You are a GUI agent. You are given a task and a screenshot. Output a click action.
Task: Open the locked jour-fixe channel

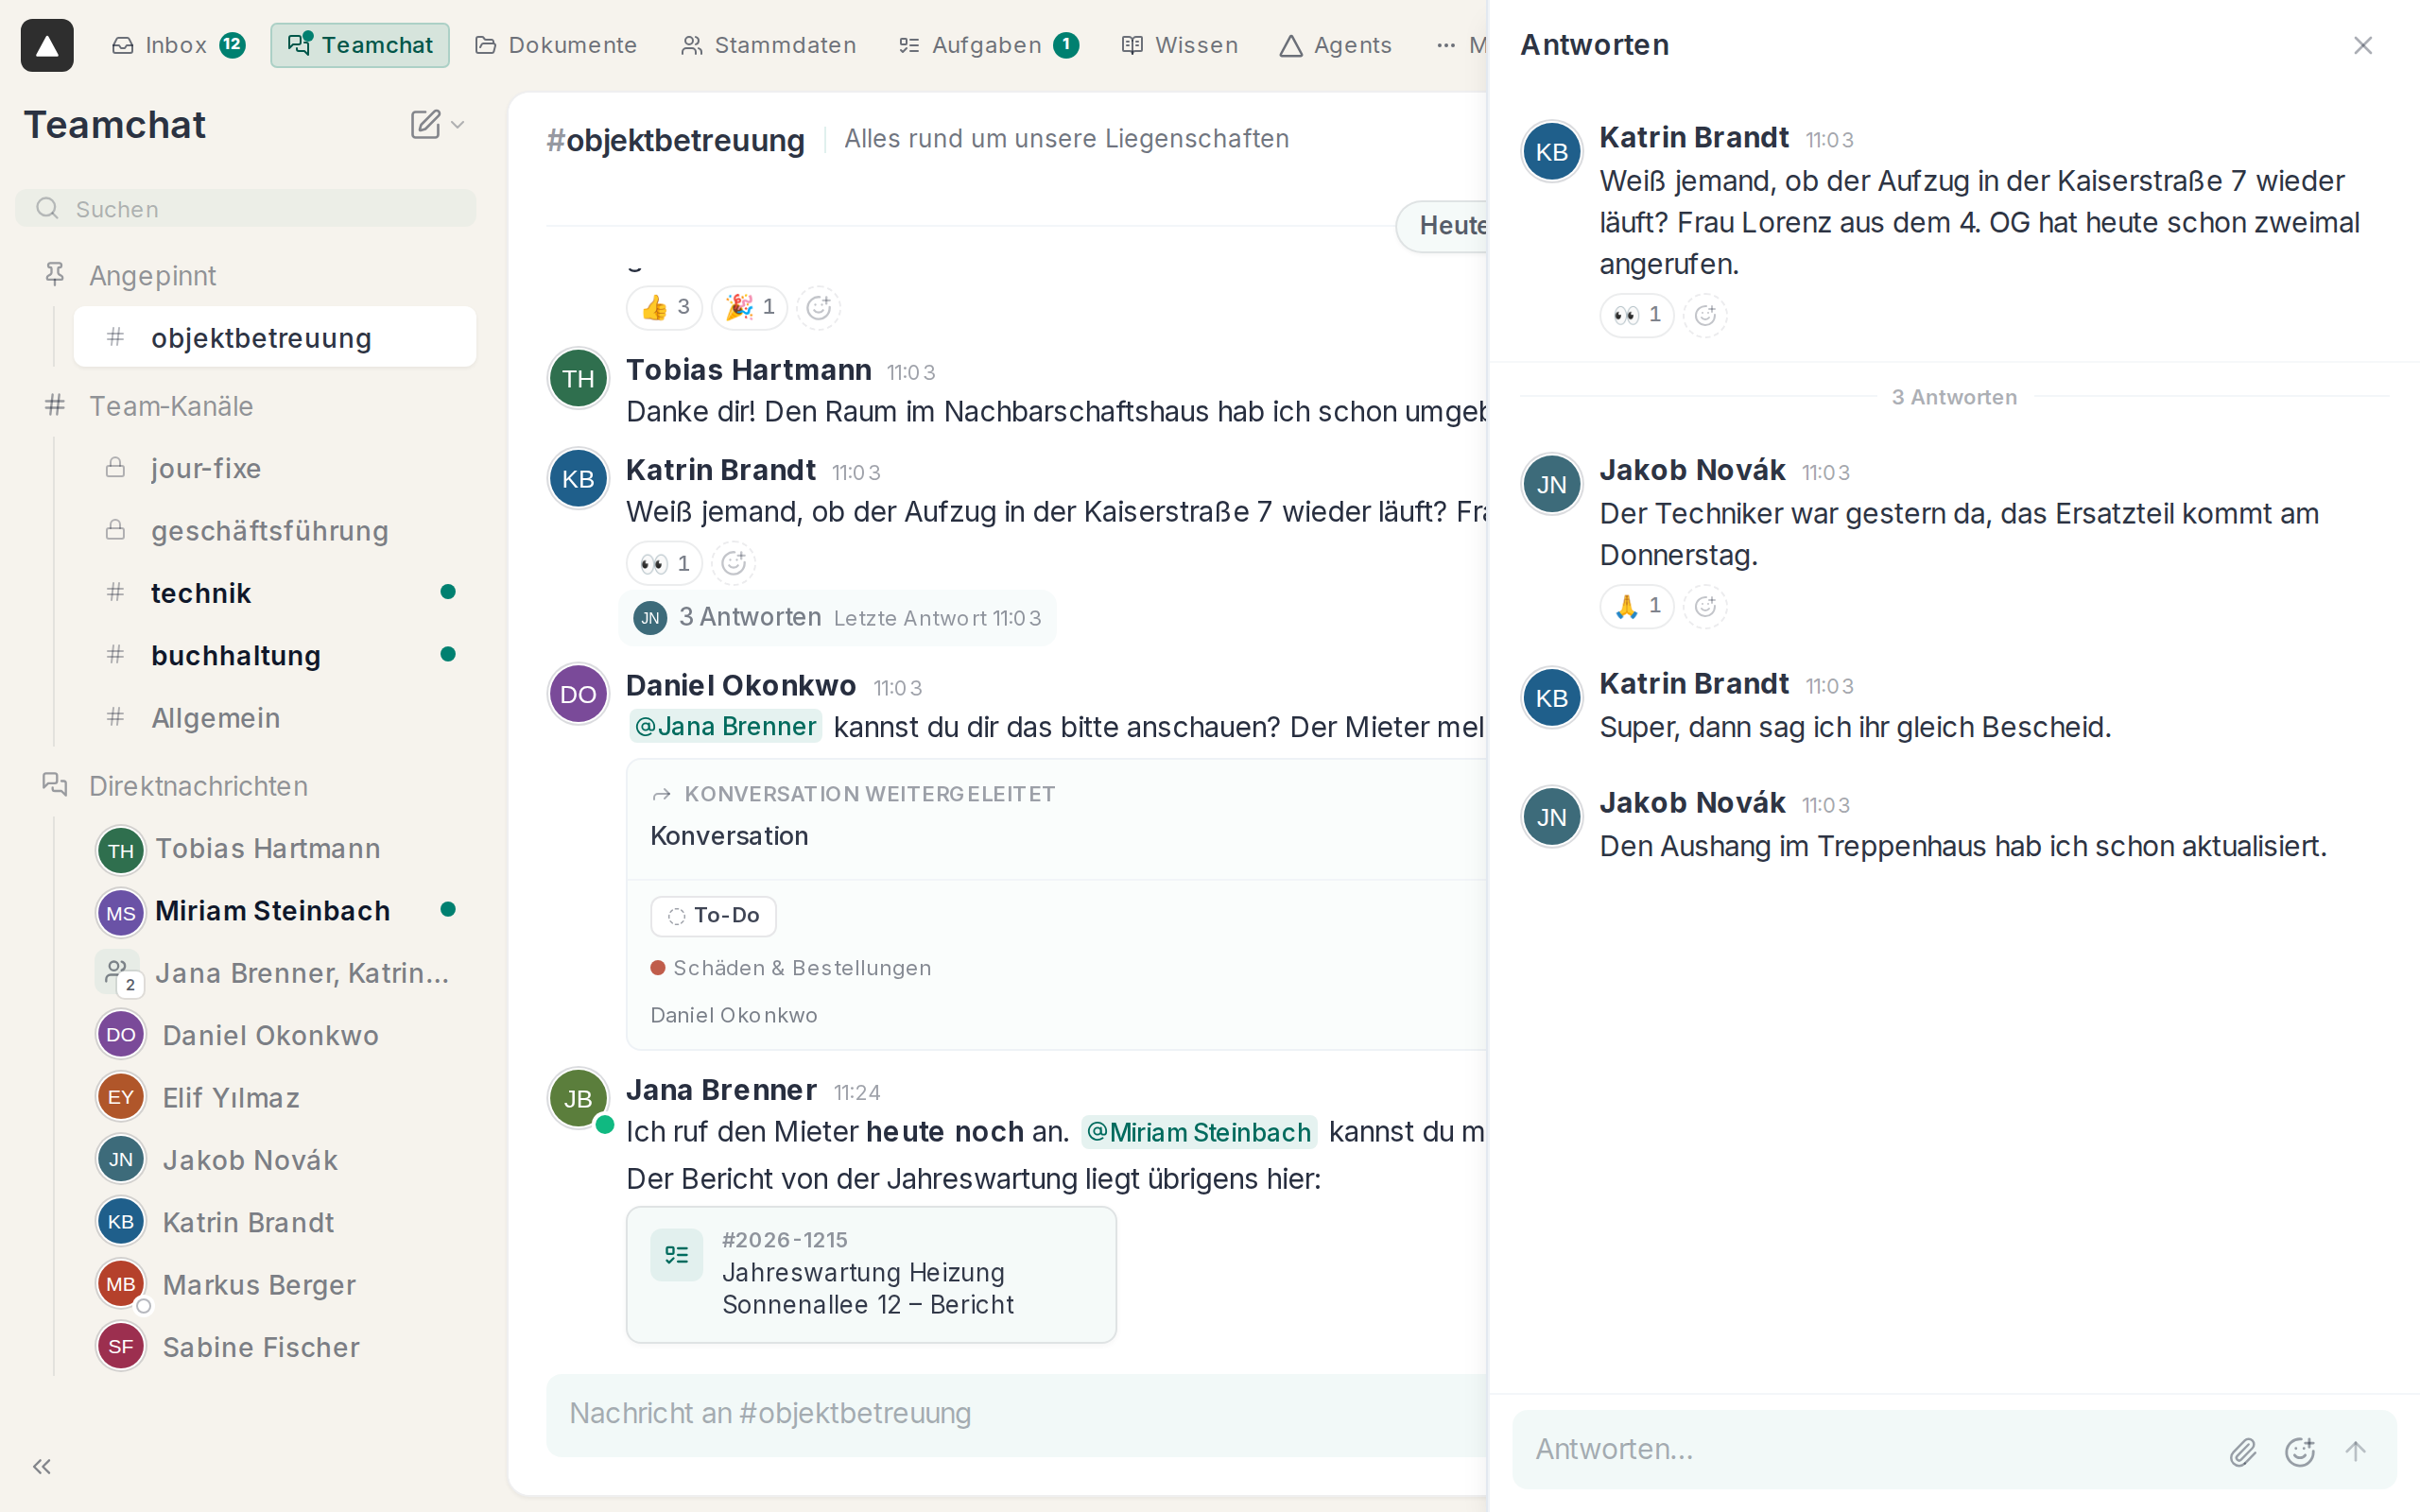[275, 468]
